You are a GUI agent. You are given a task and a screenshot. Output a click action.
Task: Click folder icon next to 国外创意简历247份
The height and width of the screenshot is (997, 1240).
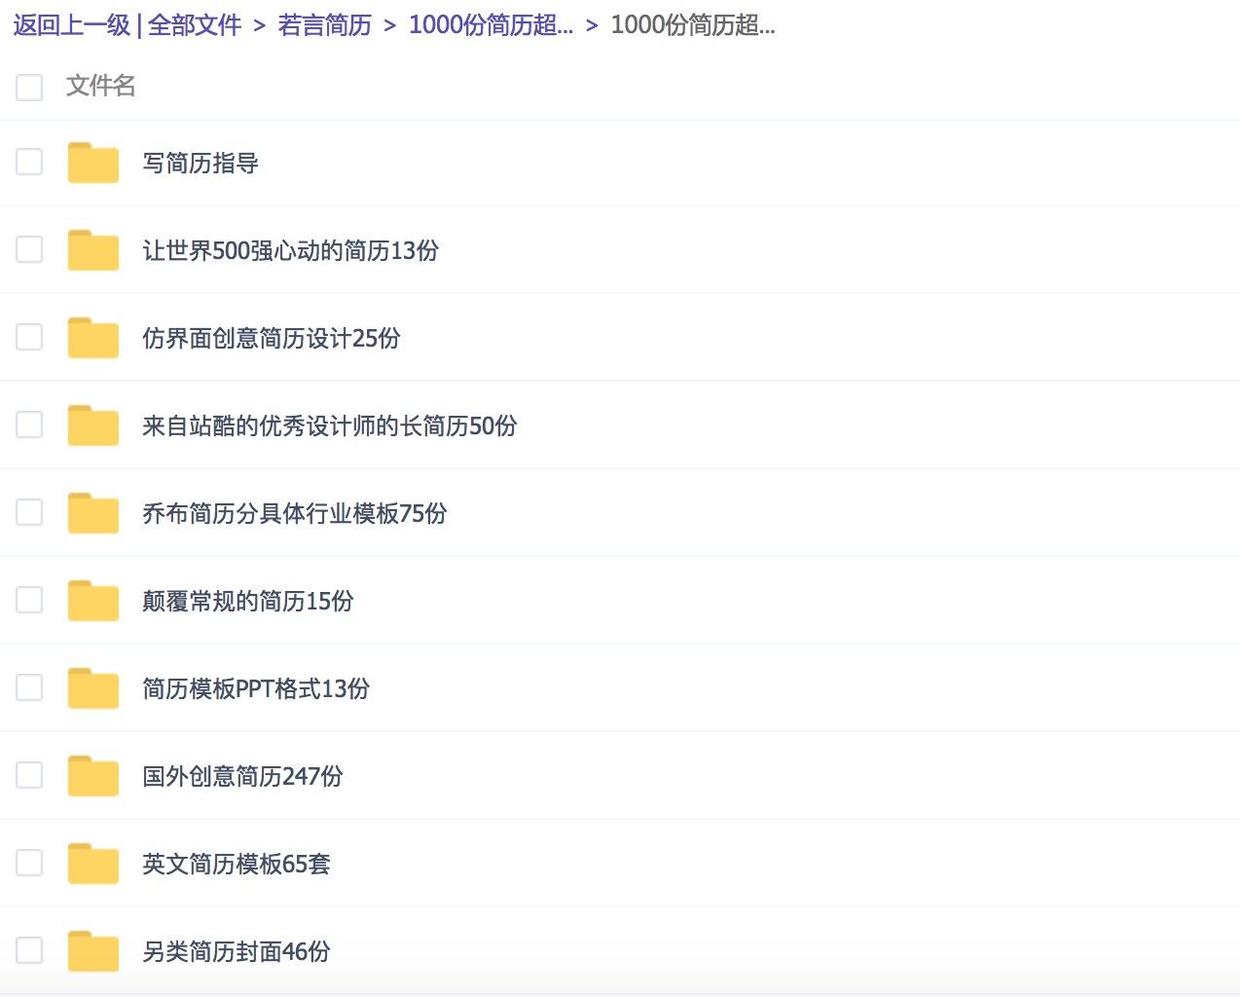click(x=93, y=776)
